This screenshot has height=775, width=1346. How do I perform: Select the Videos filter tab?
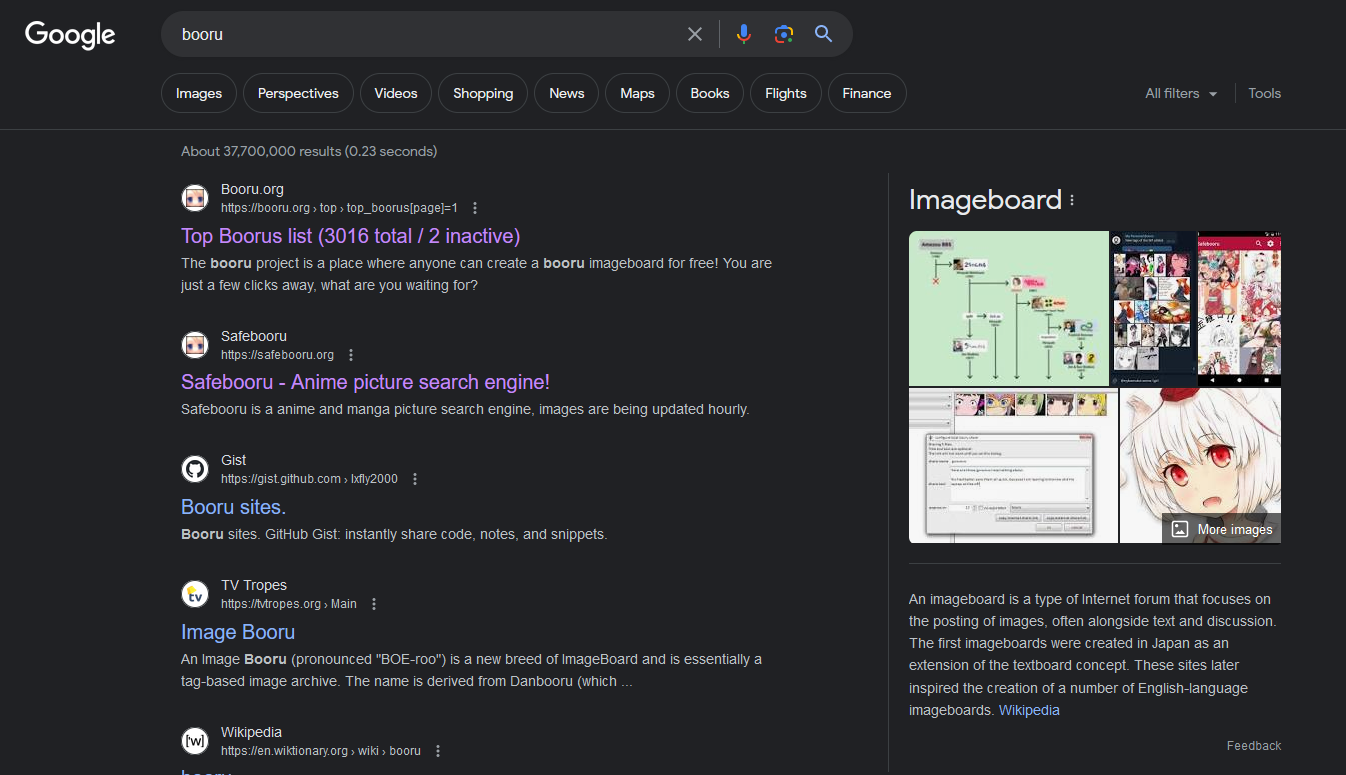click(396, 93)
